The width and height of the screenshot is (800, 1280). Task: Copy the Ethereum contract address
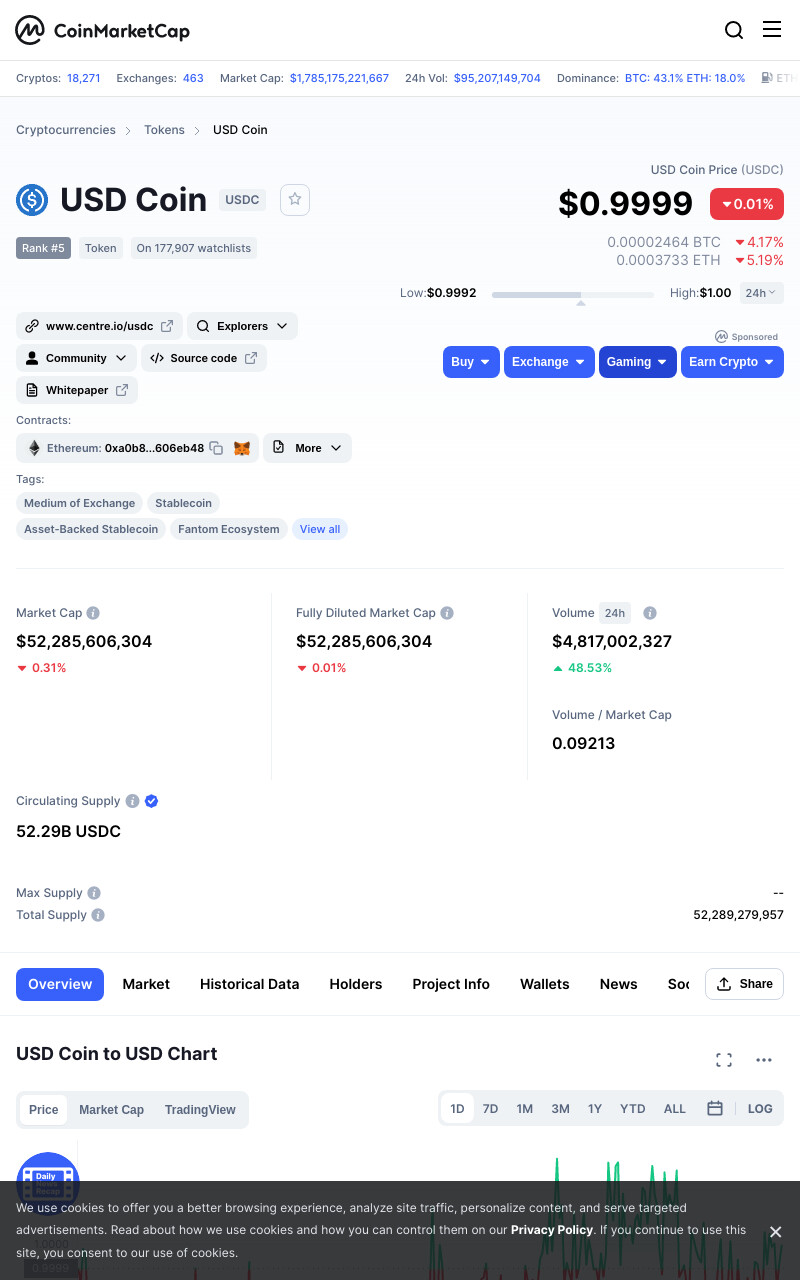[215, 448]
